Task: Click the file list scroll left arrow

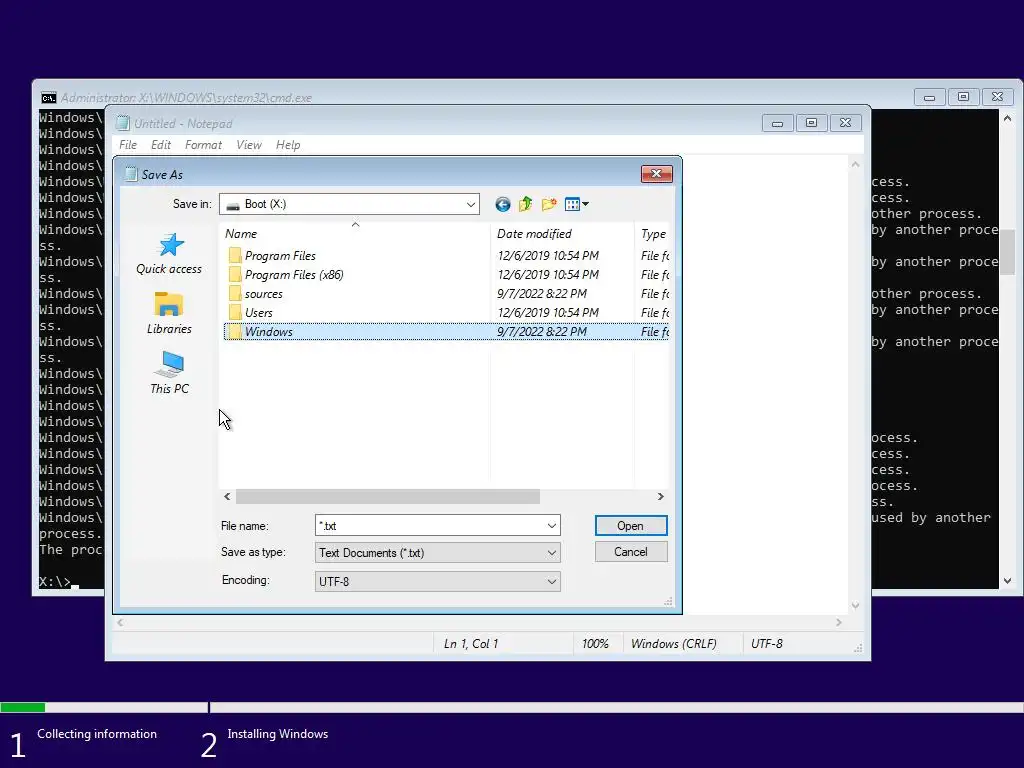Action: pos(227,497)
